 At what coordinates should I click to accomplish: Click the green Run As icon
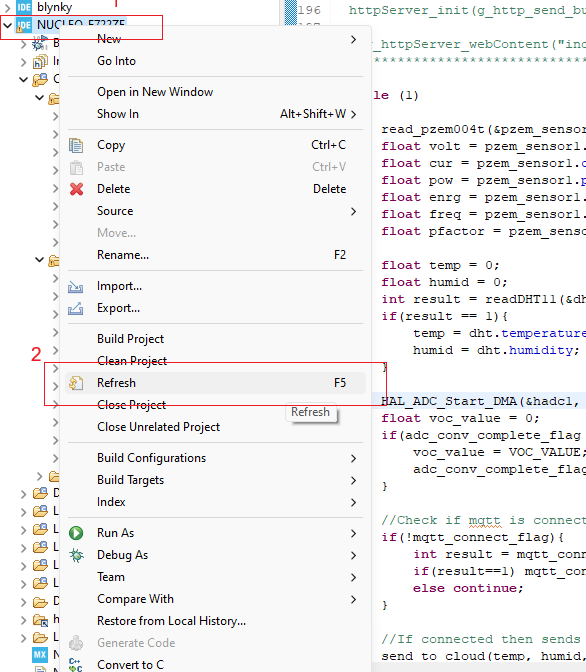click(x=76, y=533)
